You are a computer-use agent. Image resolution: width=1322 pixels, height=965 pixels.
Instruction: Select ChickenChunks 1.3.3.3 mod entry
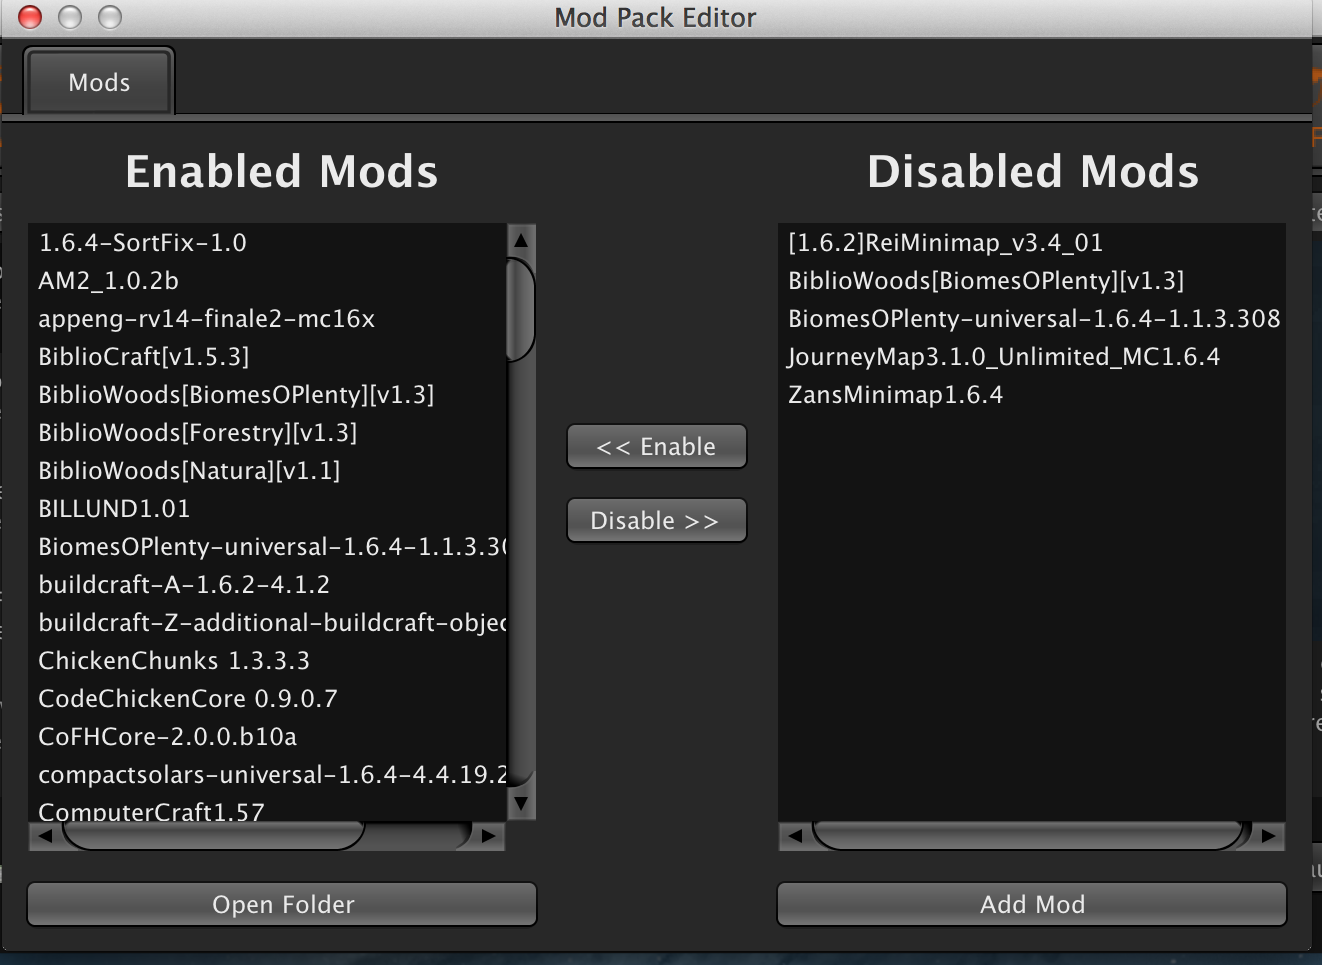pyautogui.click(x=174, y=661)
